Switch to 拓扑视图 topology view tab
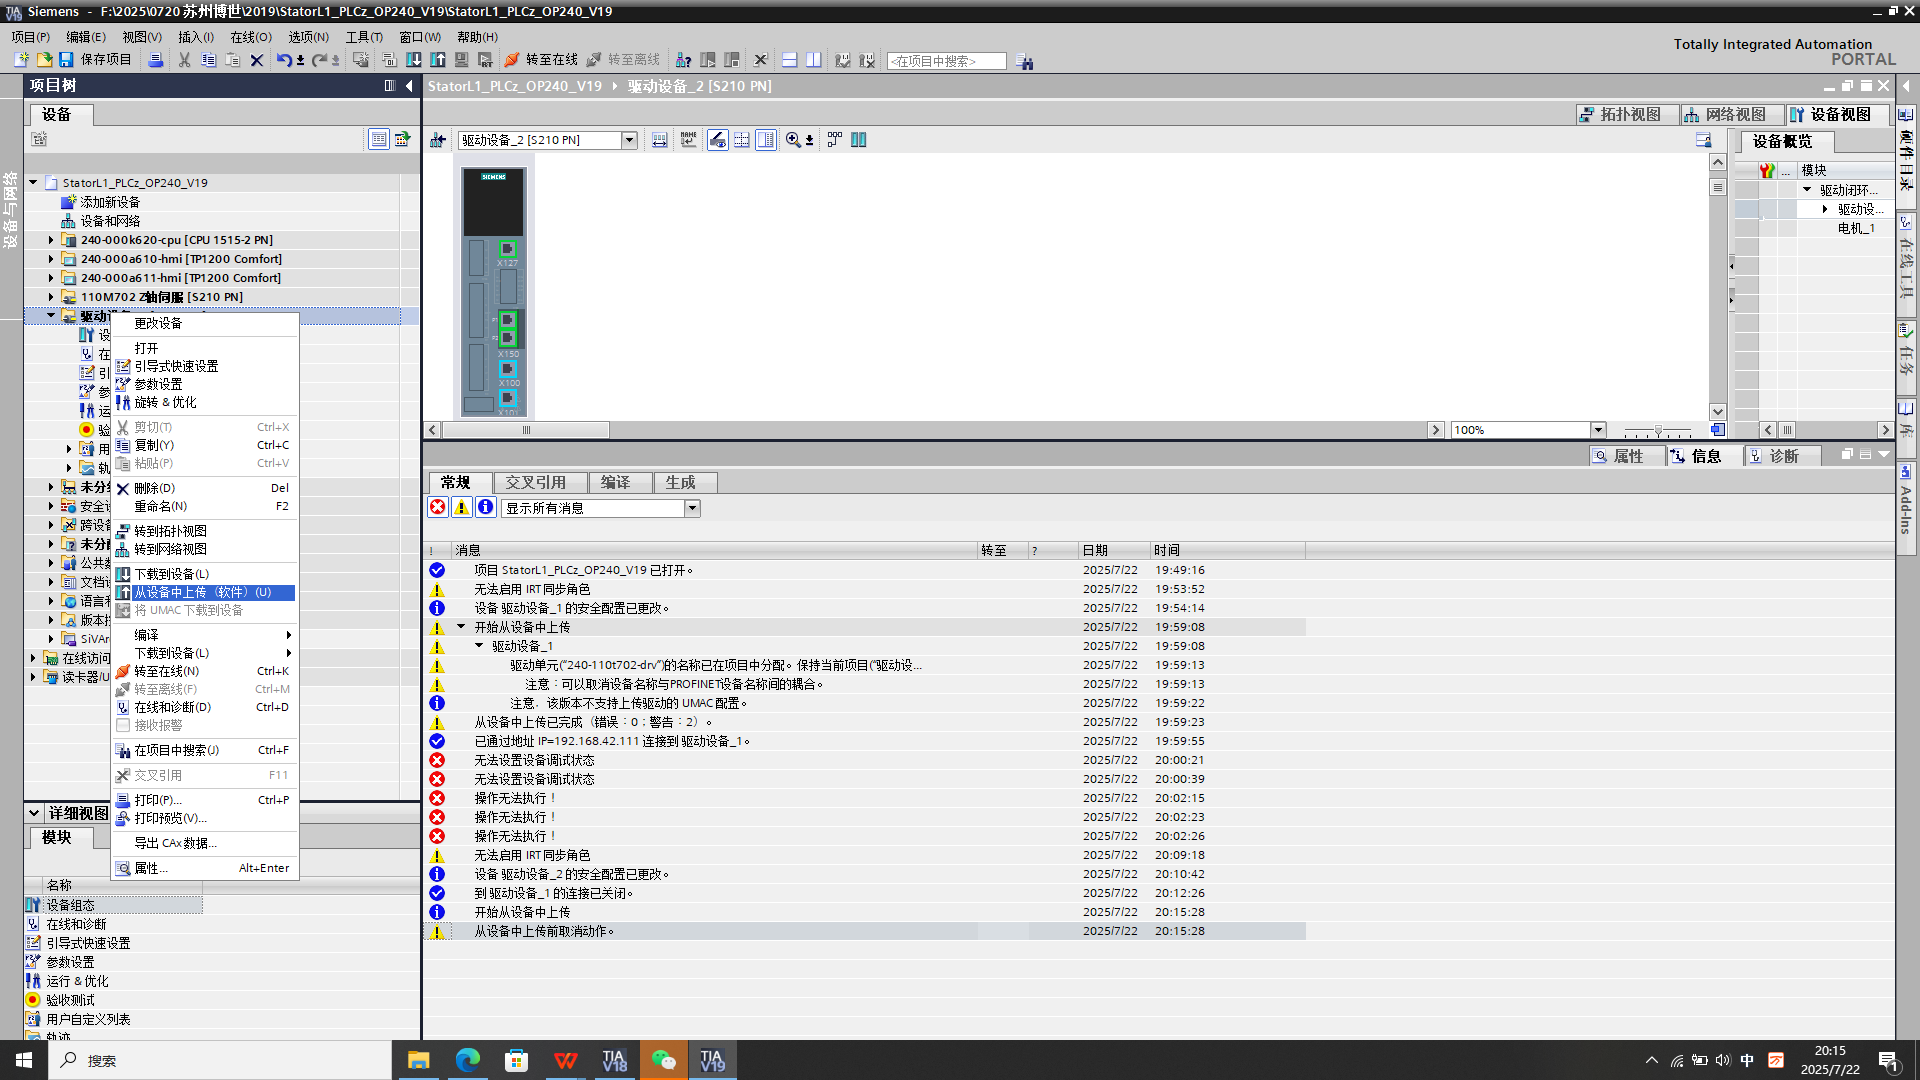The height and width of the screenshot is (1080, 1920). coord(1627,115)
